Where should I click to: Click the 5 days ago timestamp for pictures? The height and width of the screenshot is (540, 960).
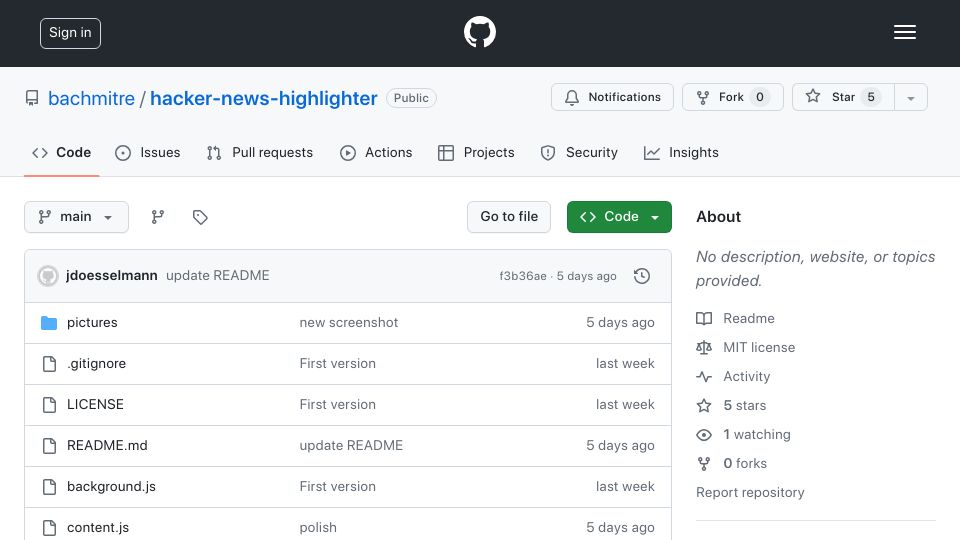620,323
